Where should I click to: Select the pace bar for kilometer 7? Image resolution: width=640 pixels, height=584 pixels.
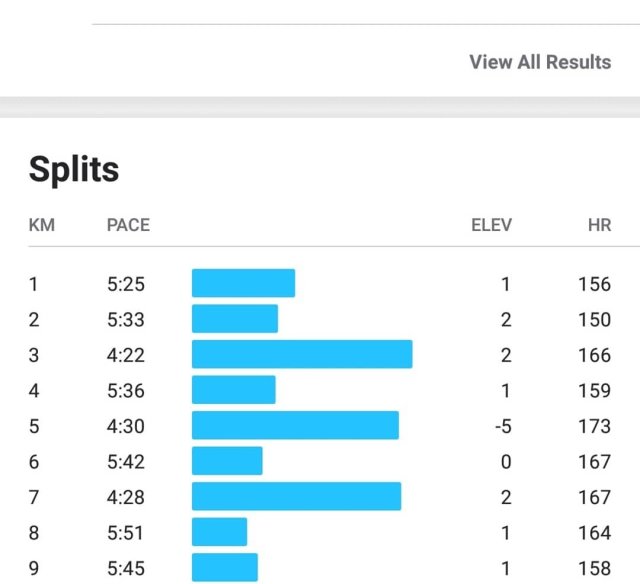296,497
